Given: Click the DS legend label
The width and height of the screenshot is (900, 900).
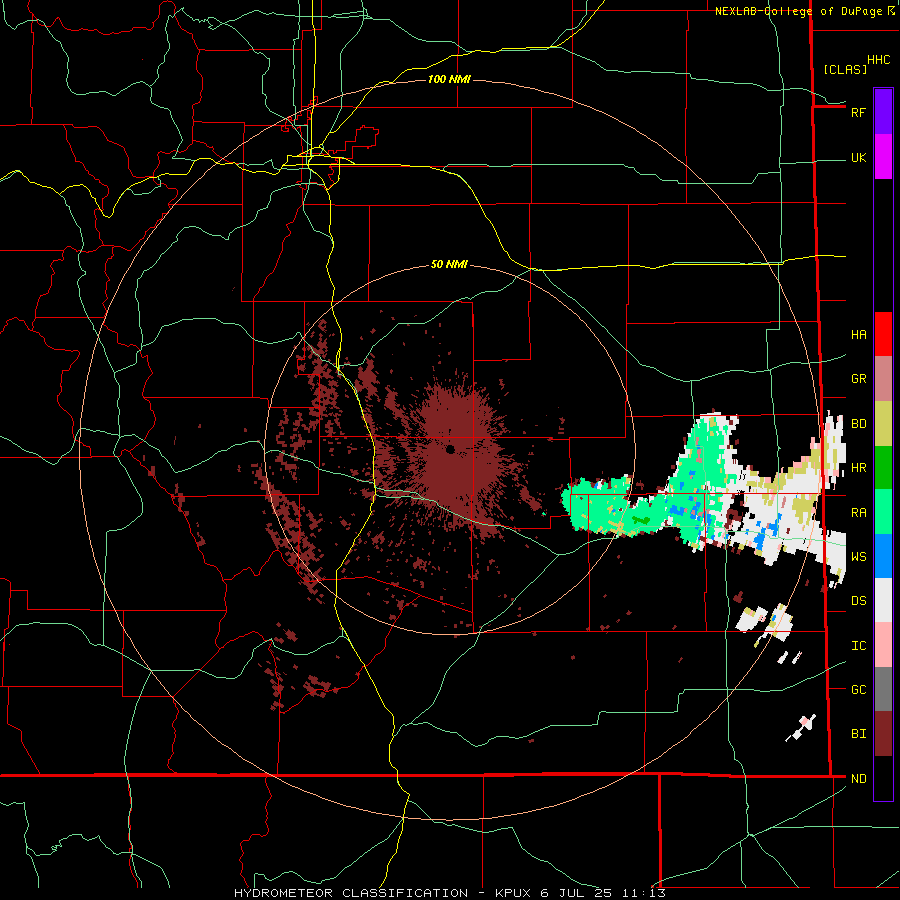Looking at the screenshot, I should (858, 600).
